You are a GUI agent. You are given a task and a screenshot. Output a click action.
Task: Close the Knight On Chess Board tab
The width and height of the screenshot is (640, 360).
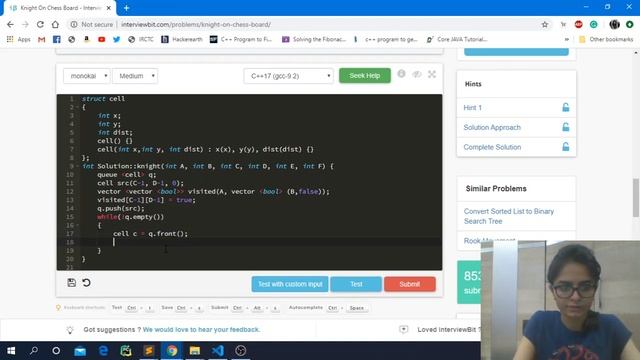(109, 8)
